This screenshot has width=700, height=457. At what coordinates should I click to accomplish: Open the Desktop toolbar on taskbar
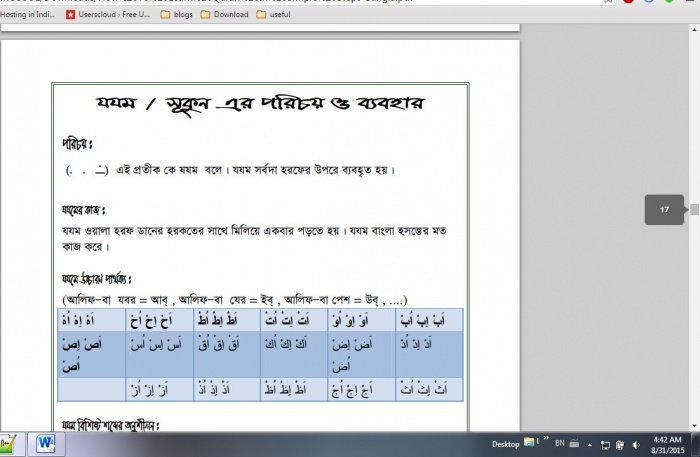(x=506, y=443)
